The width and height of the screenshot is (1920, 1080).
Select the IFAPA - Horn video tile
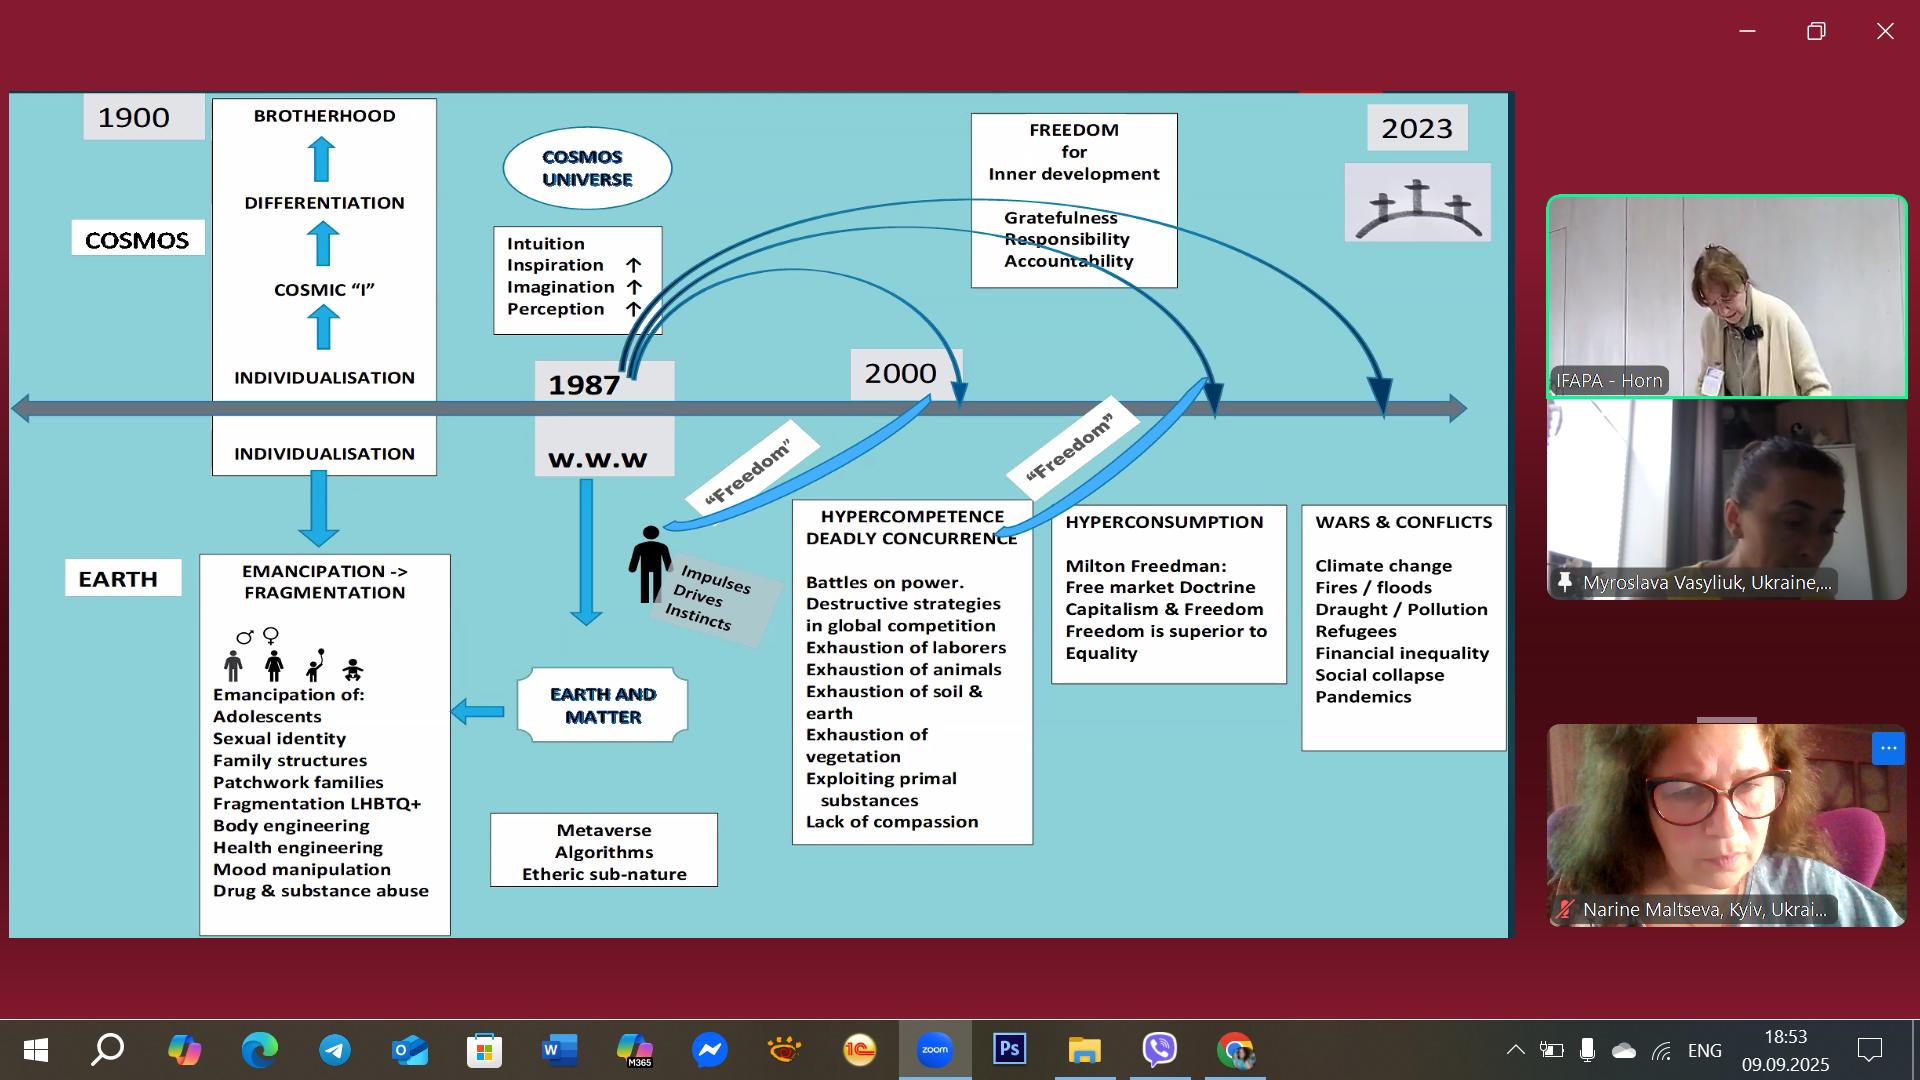coord(1726,296)
